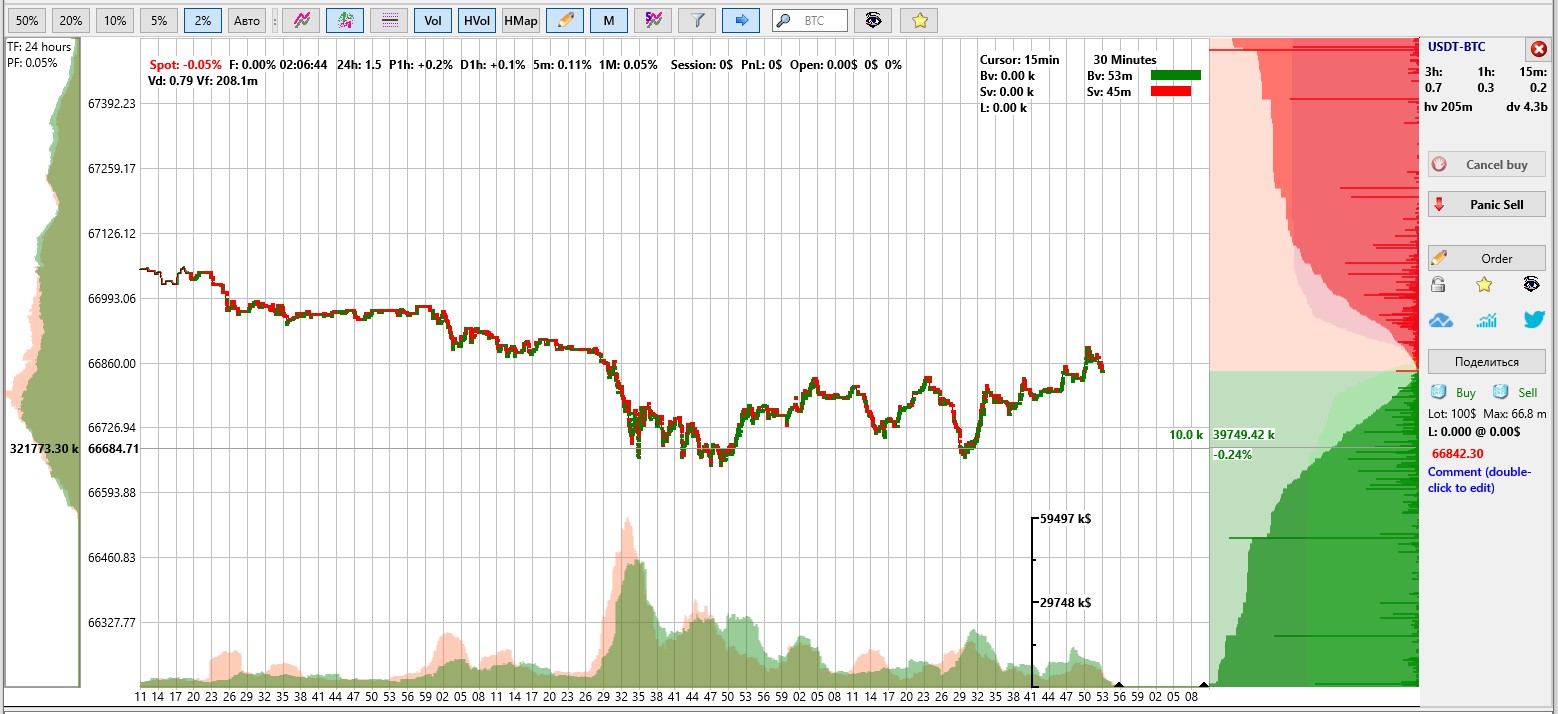Click the horizontal lines toolbar icon

coord(389,20)
